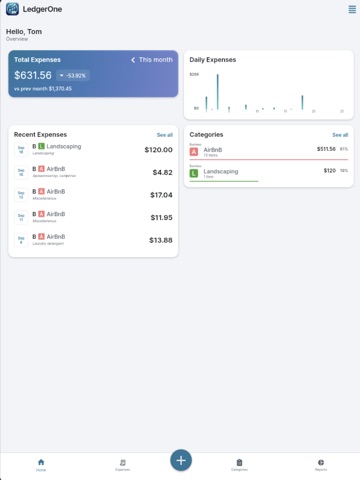Image resolution: width=360 pixels, height=480 pixels.
Task: Open the hamburger menu icon
Action: pyautogui.click(x=352, y=9)
